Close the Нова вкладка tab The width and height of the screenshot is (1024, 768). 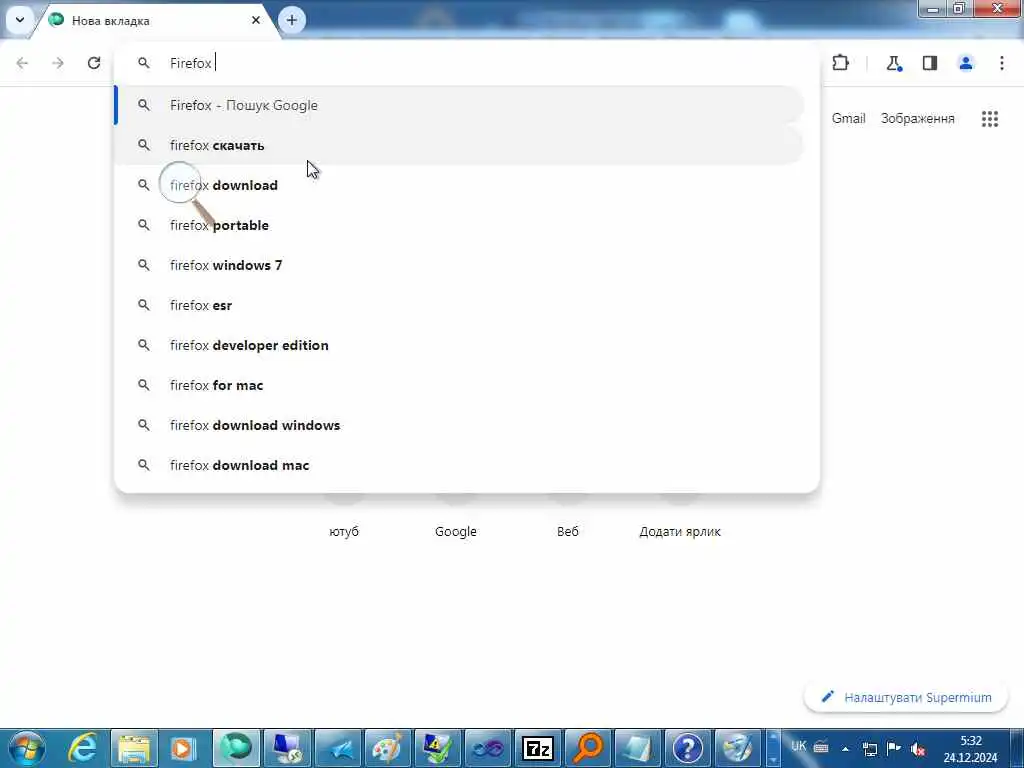[x=256, y=20]
